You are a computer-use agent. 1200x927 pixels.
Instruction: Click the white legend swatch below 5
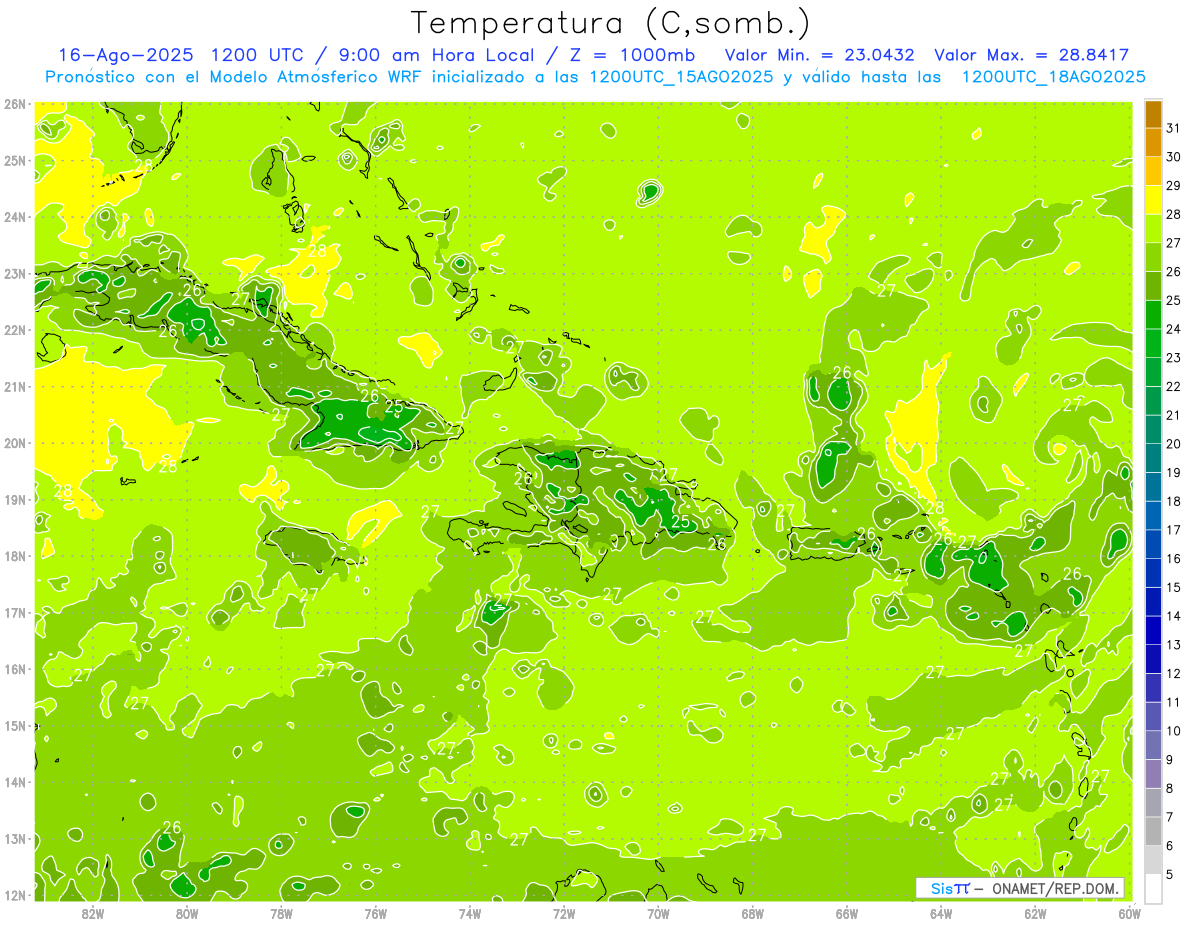click(1153, 887)
